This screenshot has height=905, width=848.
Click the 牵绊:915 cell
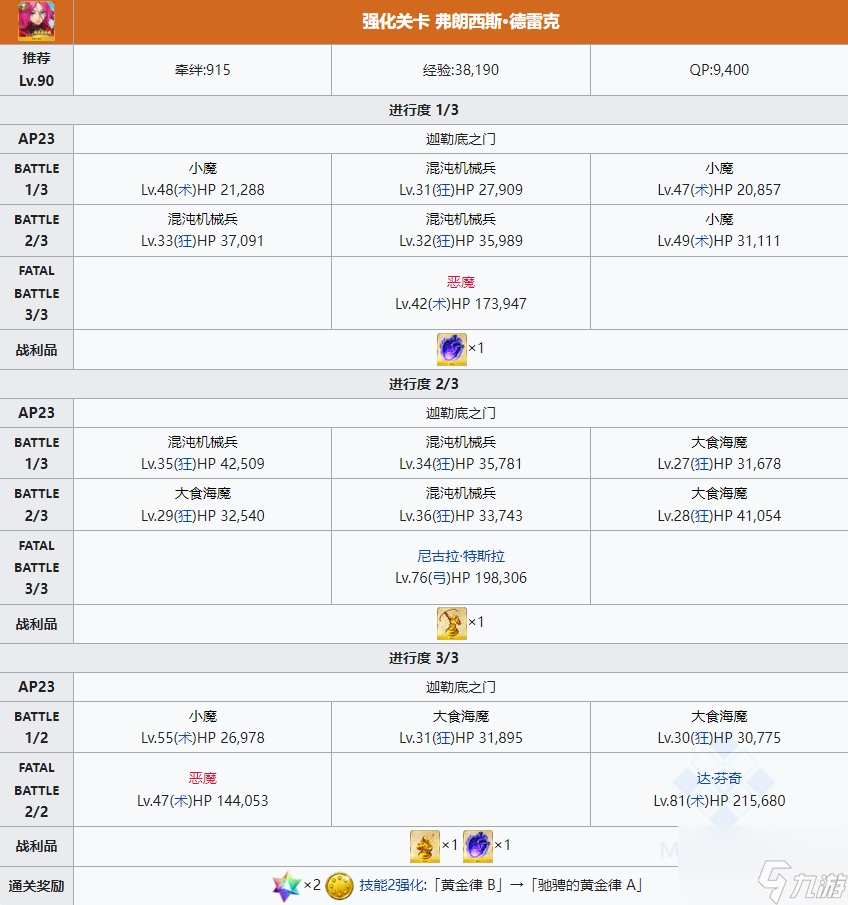(202, 70)
